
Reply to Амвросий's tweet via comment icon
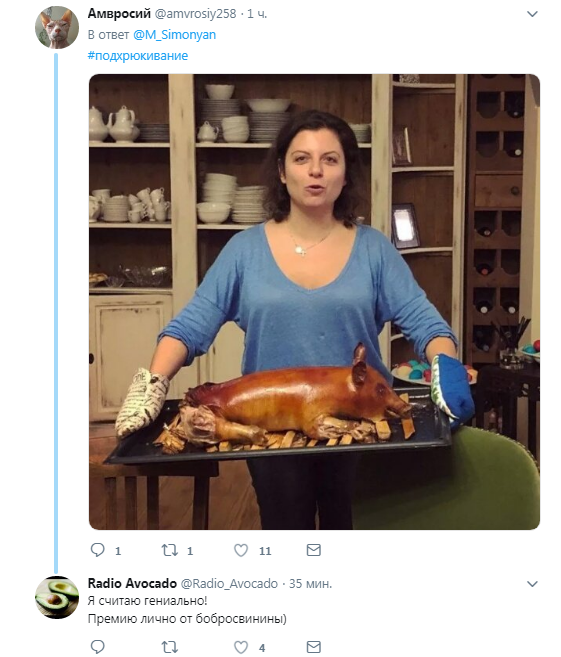click(x=98, y=550)
